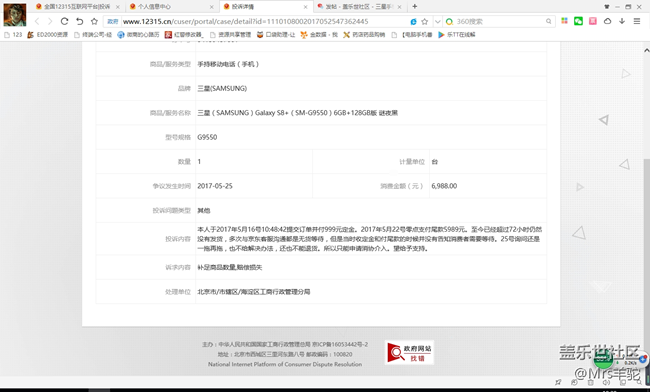
Task: Go back with the back arrow
Action: [x=37, y=21]
